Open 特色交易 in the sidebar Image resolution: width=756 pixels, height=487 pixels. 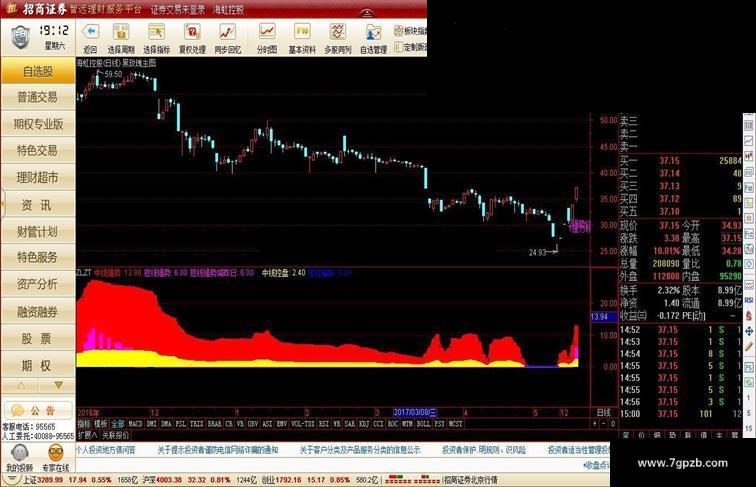38,151
